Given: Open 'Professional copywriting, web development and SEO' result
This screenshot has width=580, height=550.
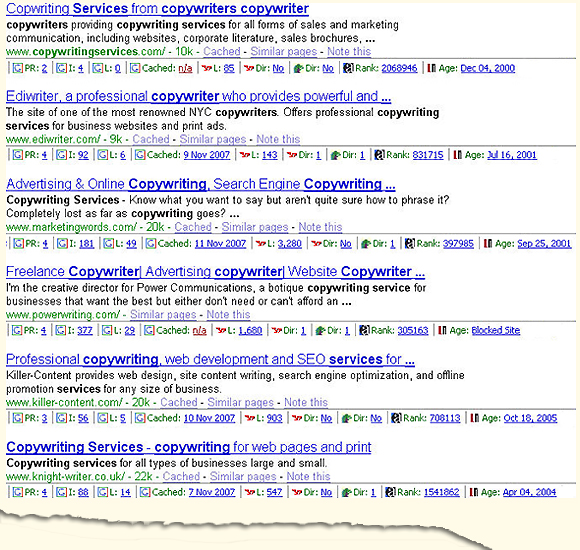Looking at the screenshot, I should (x=210, y=359).
